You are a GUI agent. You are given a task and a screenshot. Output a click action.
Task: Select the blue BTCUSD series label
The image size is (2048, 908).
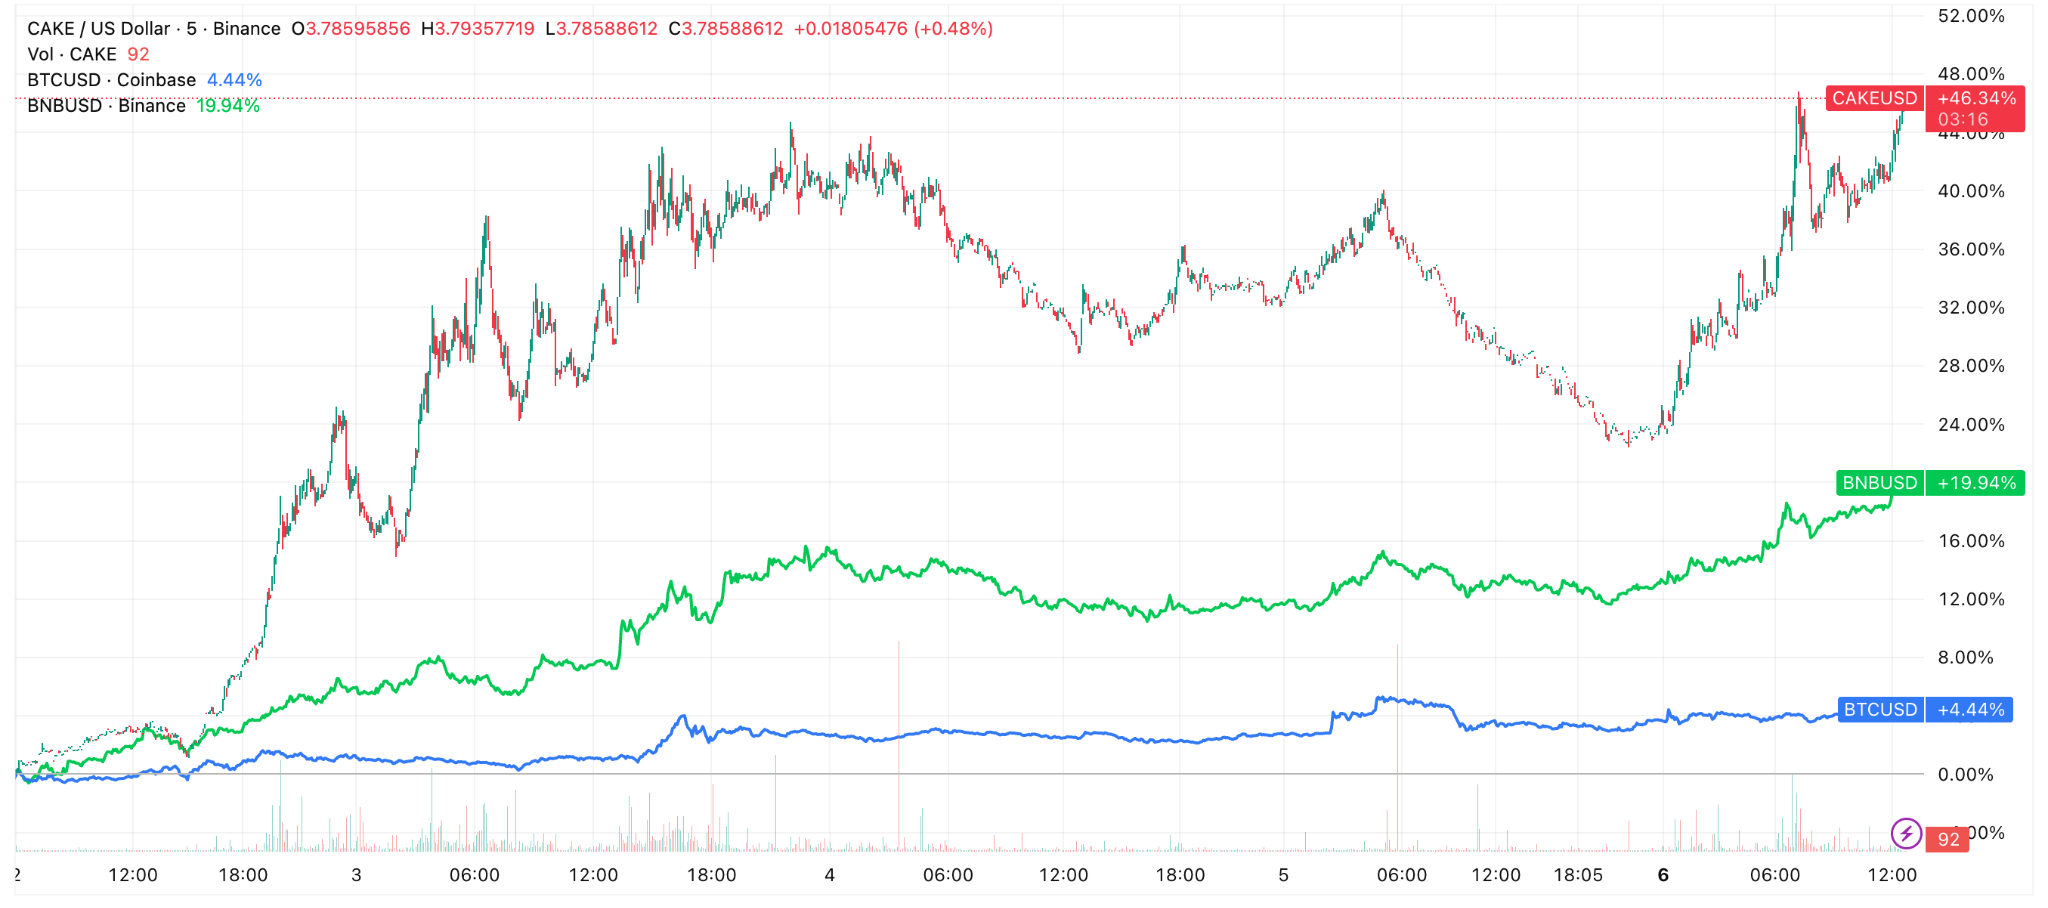[x=1880, y=710]
